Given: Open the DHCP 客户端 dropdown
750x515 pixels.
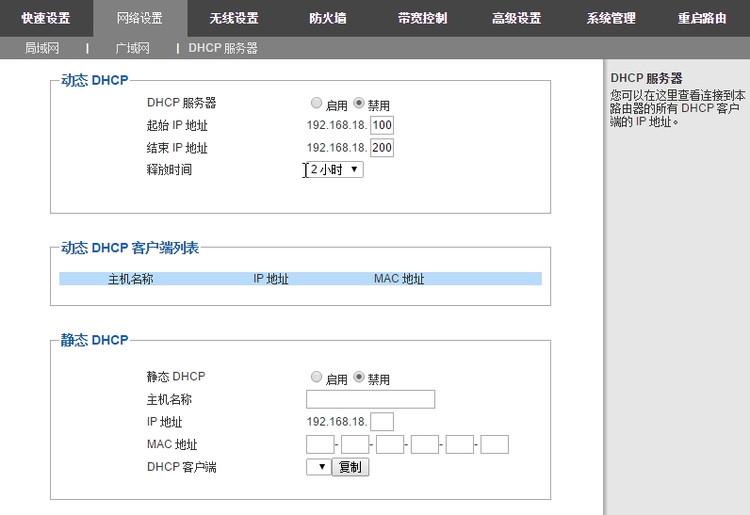Looking at the screenshot, I should click(319, 467).
